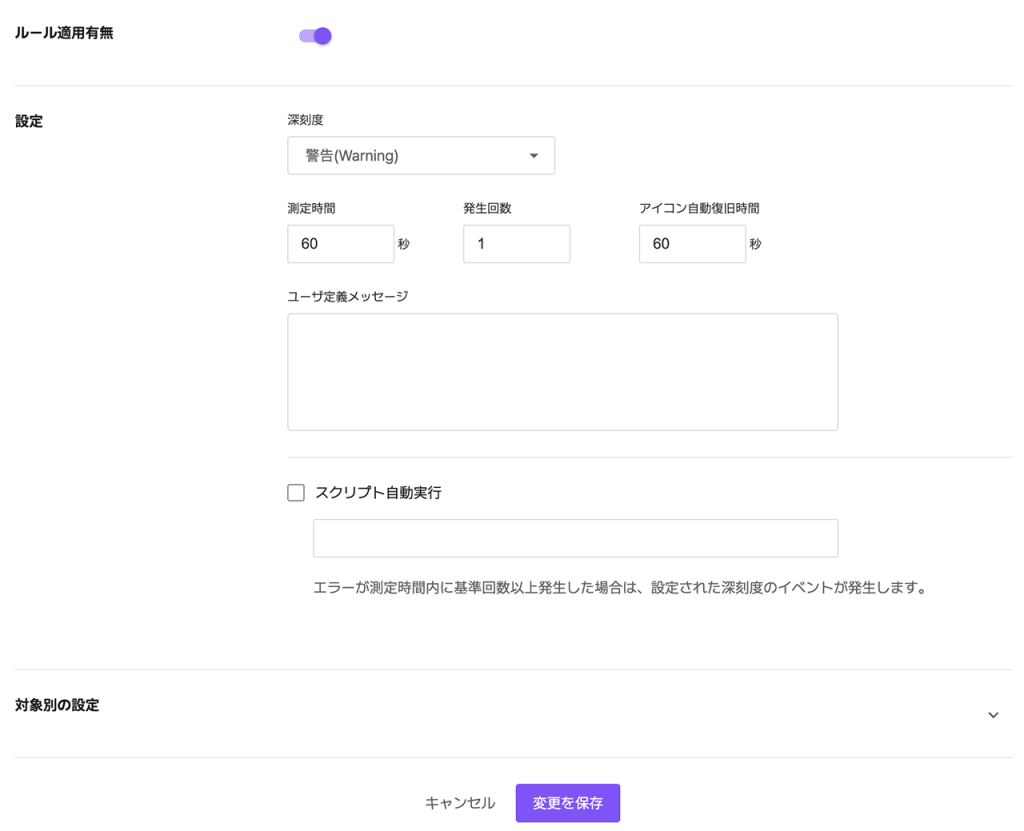
Task: Click the ルール適用有無 label
Action: click(64, 33)
